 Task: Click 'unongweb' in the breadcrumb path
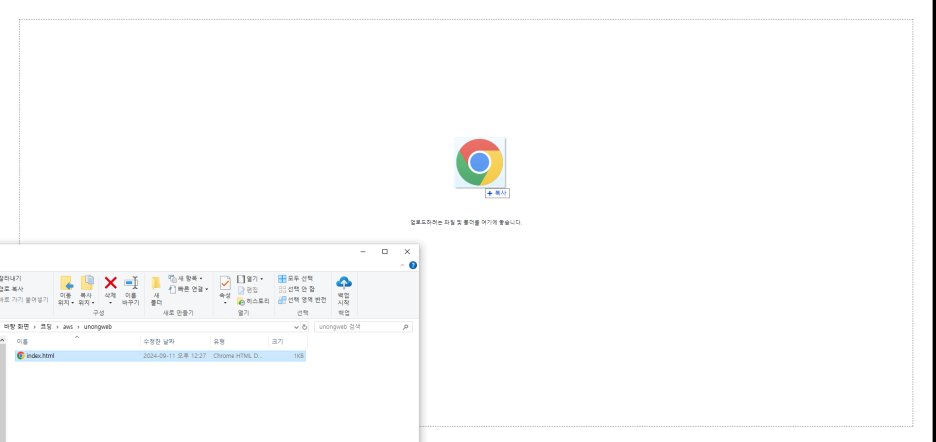(98, 327)
